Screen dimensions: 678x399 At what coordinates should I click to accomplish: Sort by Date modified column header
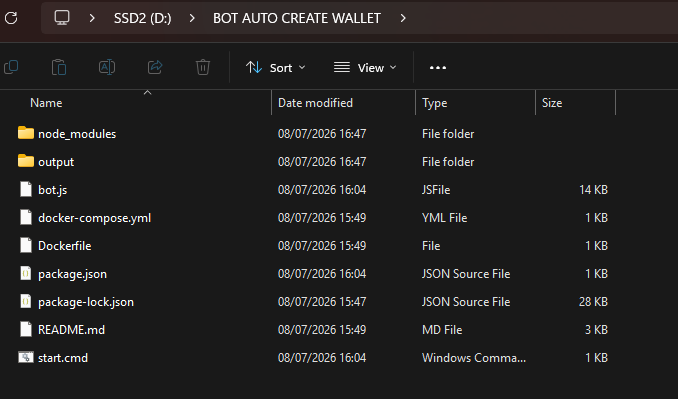[x=315, y=103]
